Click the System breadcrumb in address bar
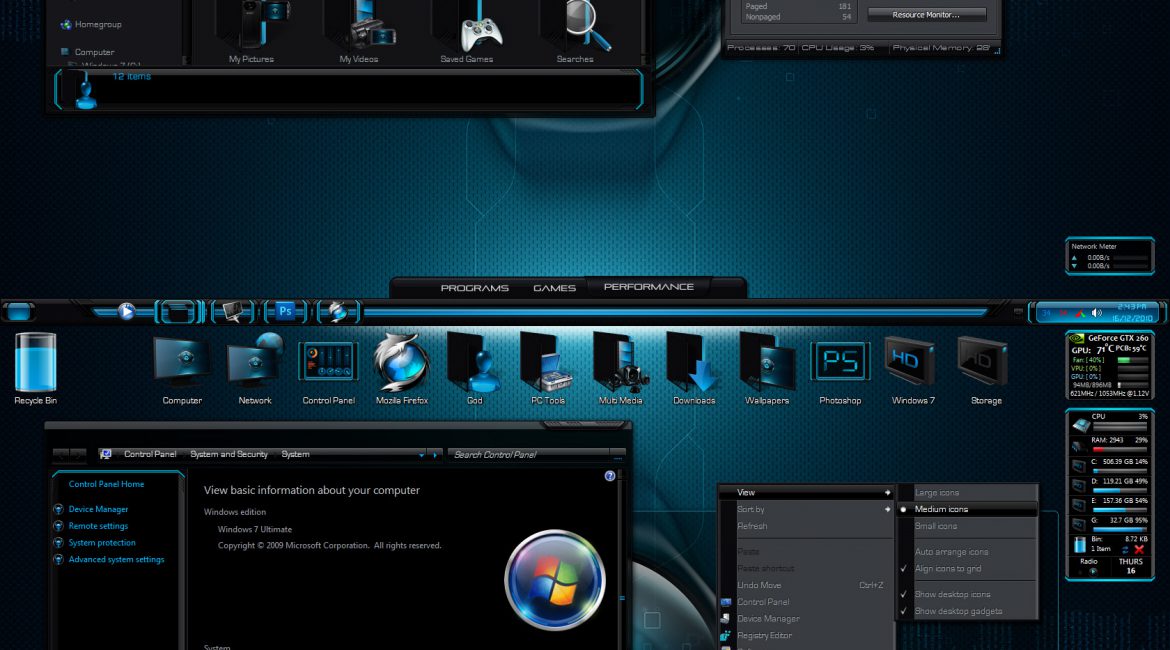 pyautogui.click(x=295, y=454)
